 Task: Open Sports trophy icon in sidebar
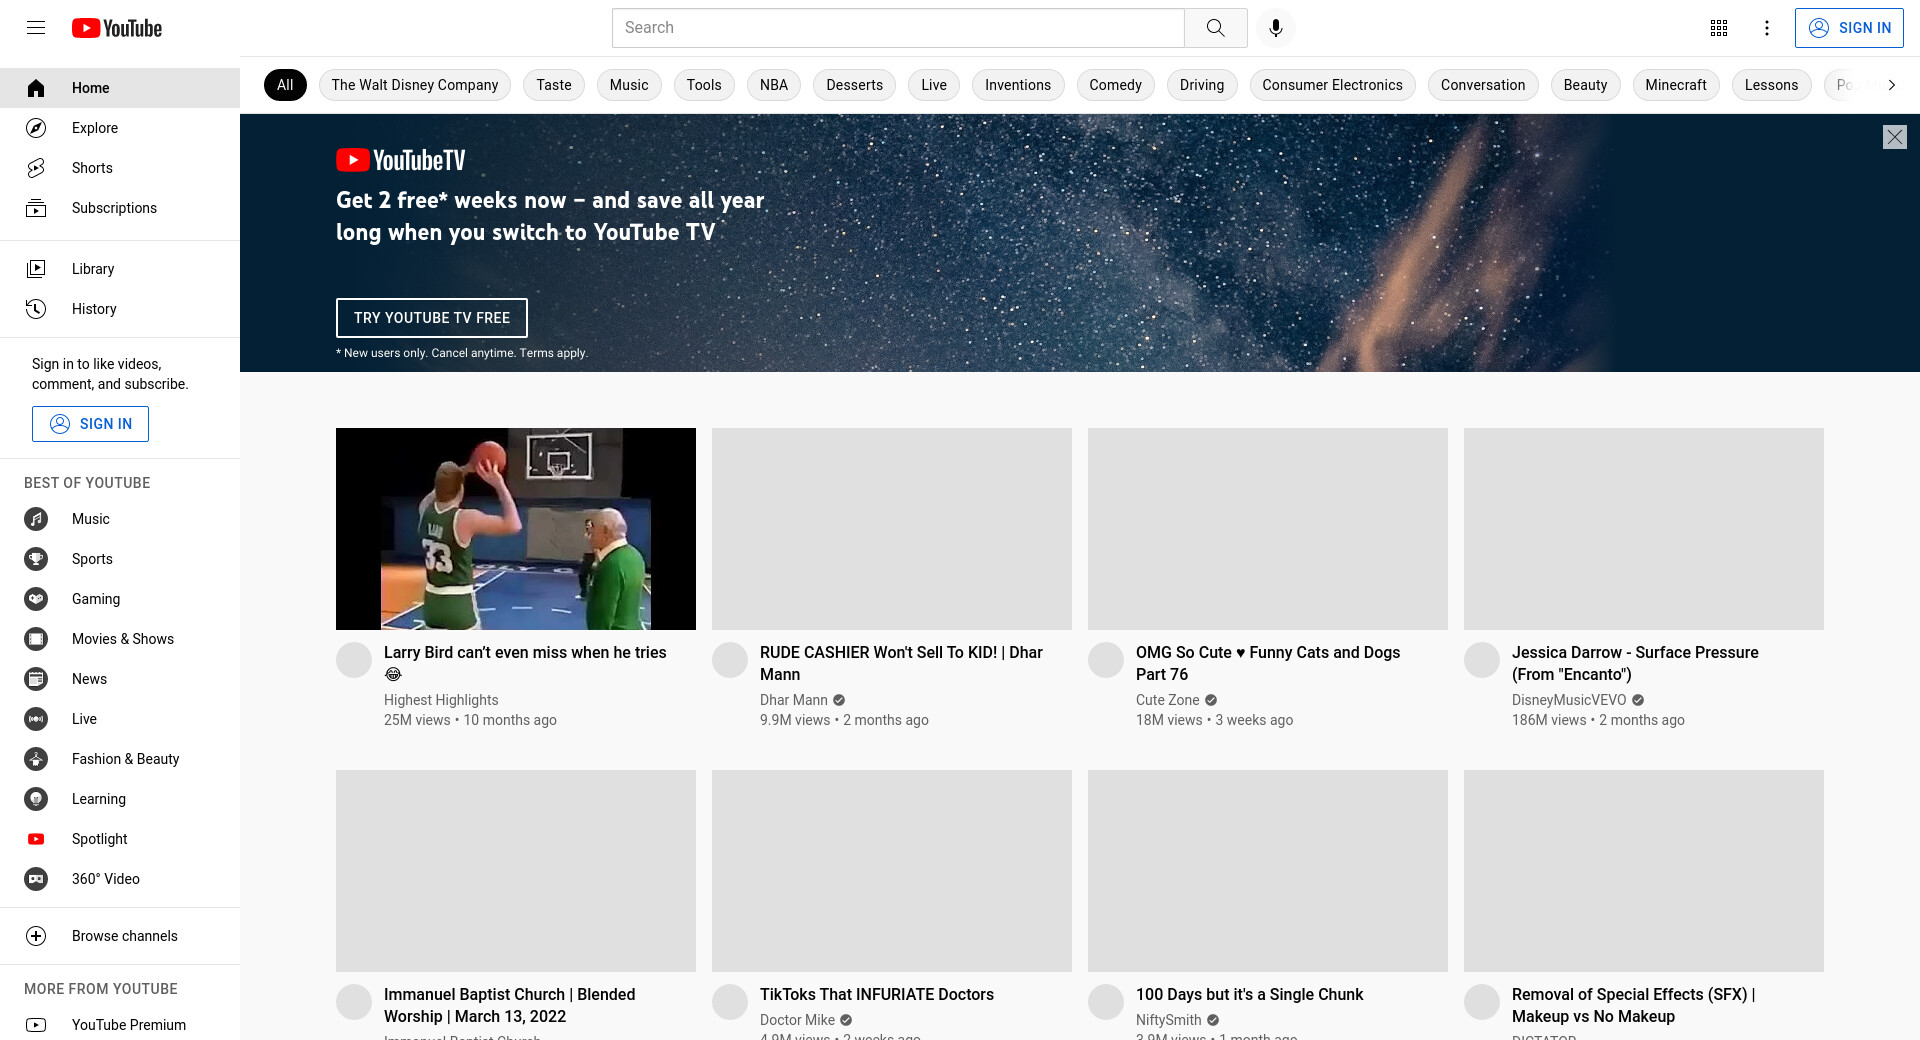pos(36,559)
